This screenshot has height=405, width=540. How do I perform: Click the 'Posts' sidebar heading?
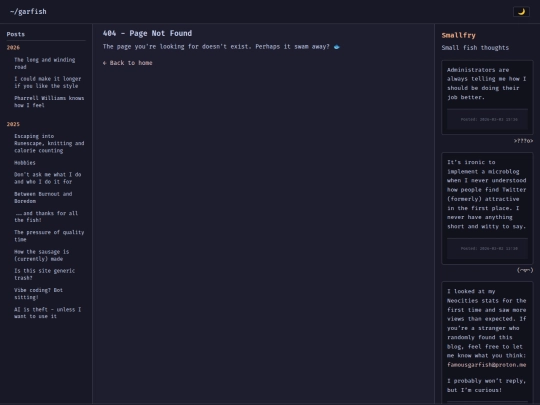pyautogui.click(x=15, y=34)
